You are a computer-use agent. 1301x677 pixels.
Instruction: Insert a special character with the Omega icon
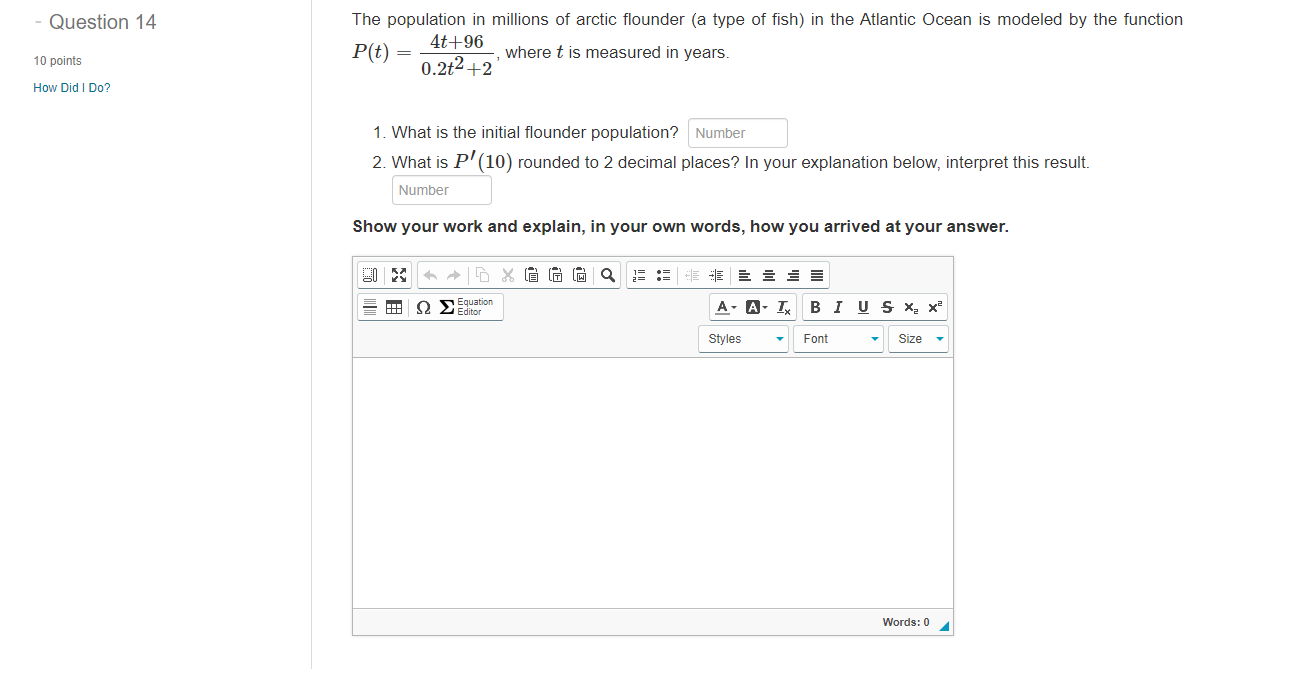(421, 307)
